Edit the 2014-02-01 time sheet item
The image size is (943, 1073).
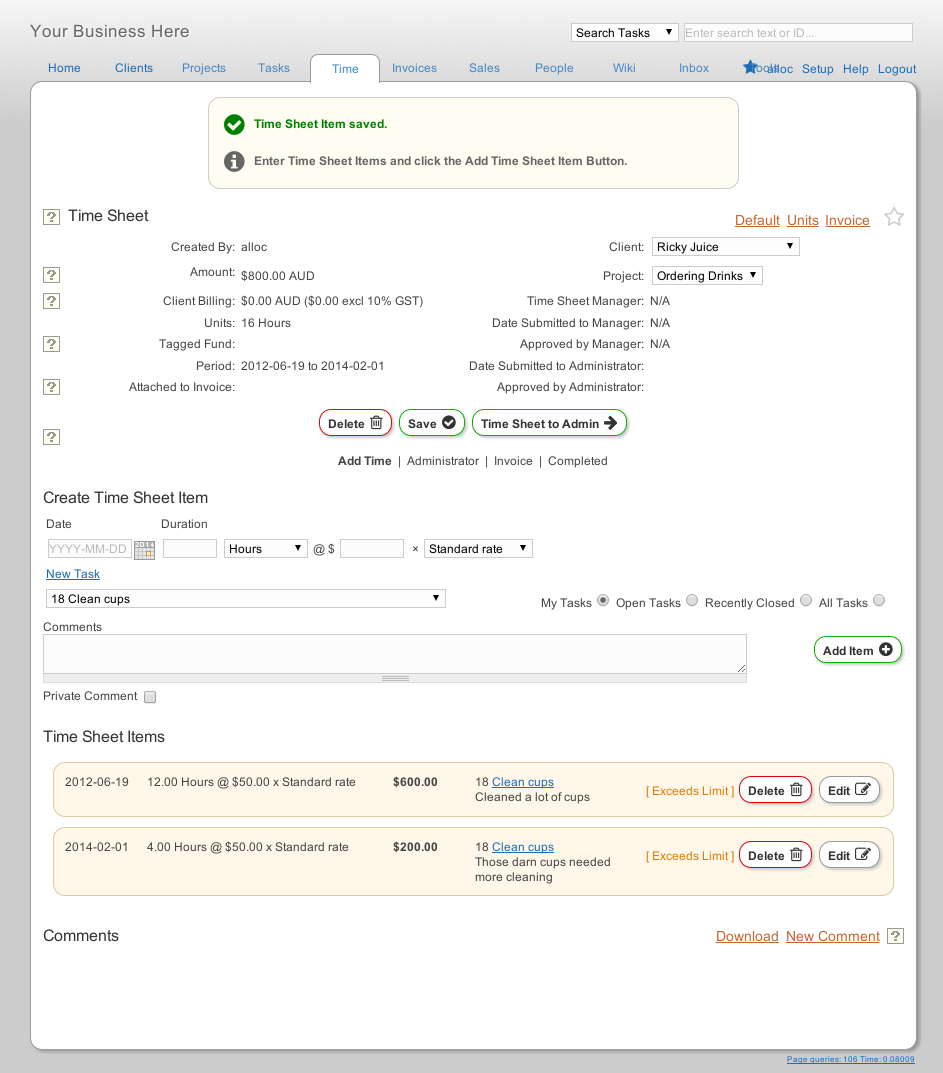point(849,854)
